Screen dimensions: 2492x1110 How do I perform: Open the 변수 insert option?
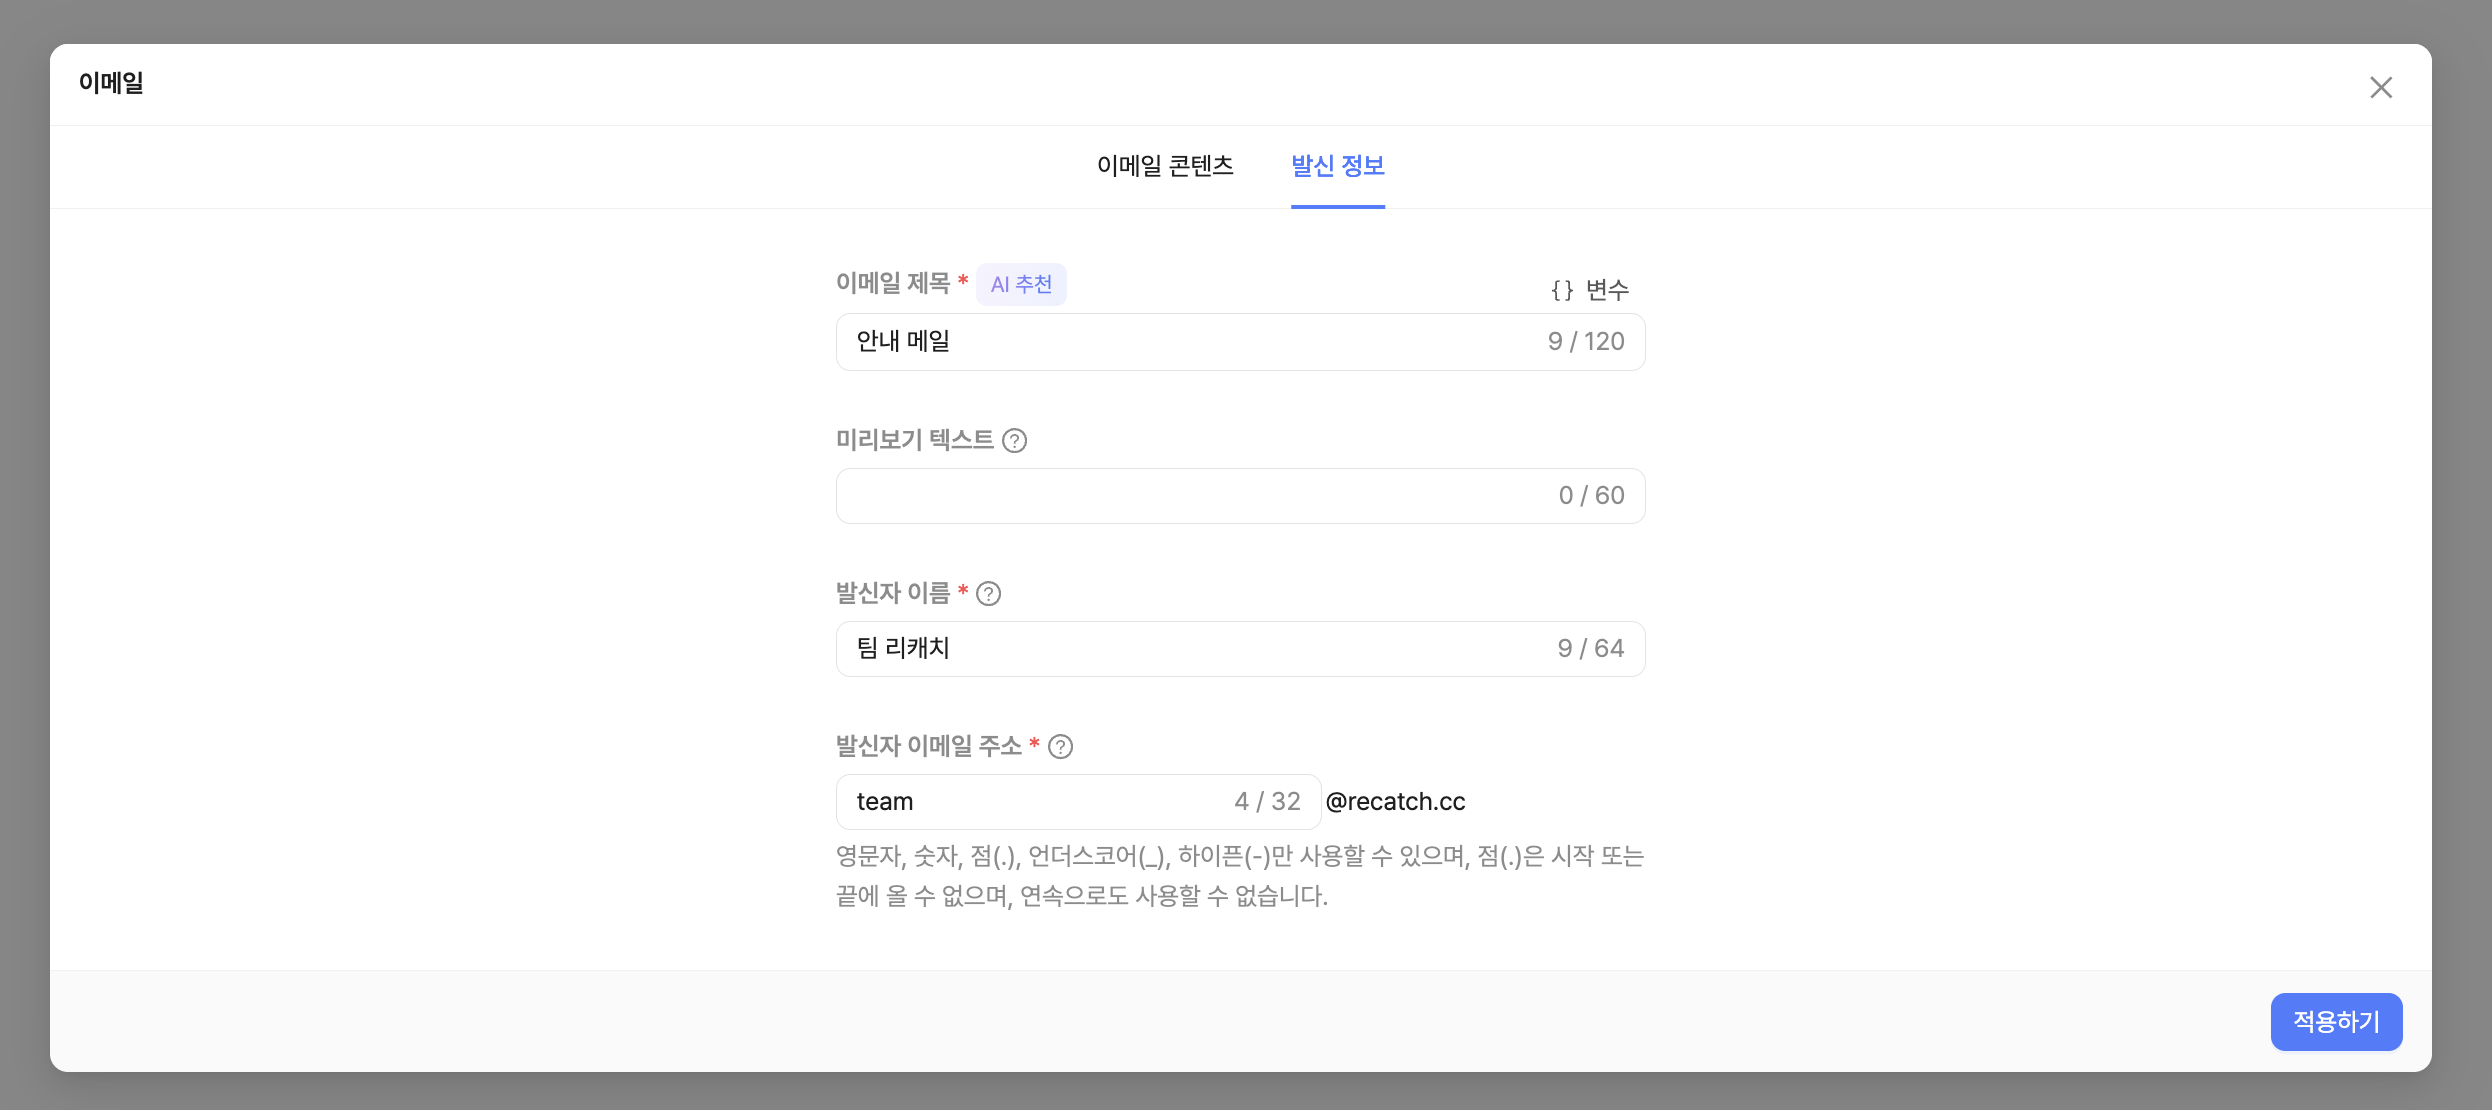tap(1607, 290)
